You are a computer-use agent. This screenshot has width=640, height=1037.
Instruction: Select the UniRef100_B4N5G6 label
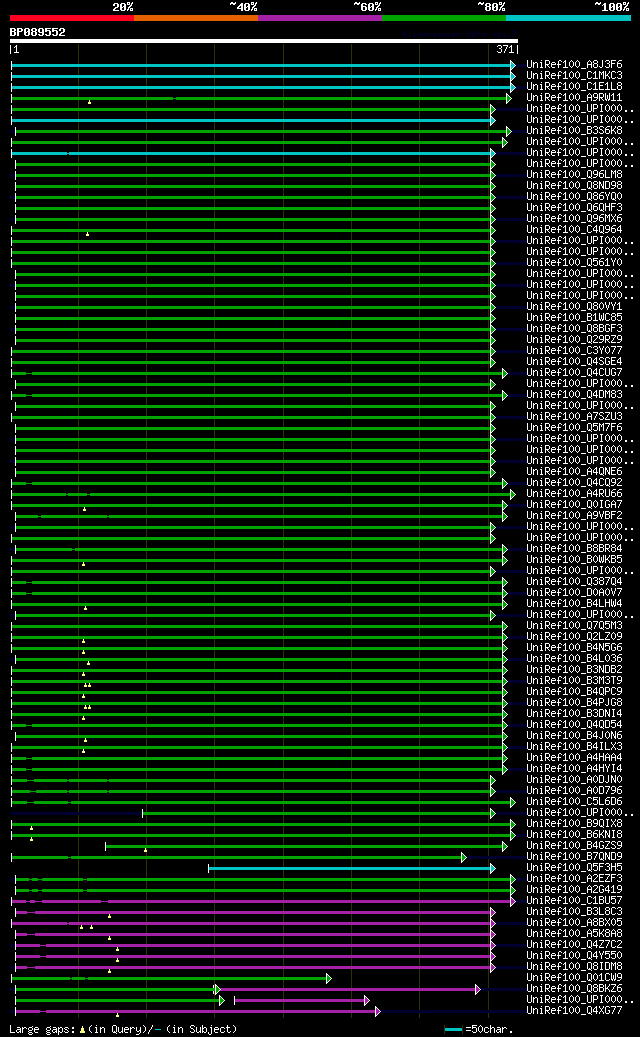pyautogui.click(x=574, y=647)
